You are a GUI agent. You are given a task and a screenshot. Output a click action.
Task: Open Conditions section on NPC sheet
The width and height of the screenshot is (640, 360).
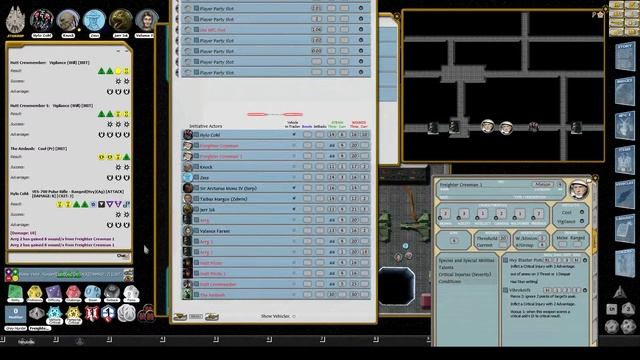coord(449,281)
